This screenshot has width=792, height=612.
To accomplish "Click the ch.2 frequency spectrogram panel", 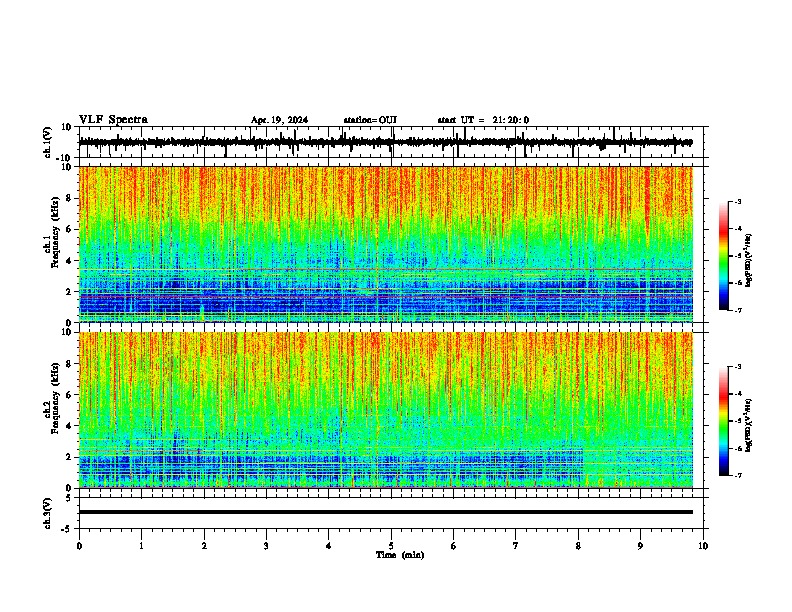I will [x=386, y=410].
